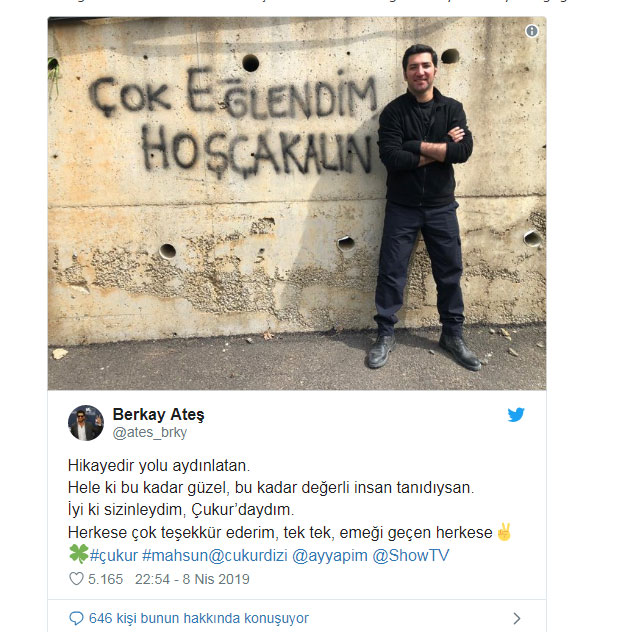This screenshot has height=632, width=632.
Task: Open the Twitter bird logo
Action: 516,415
